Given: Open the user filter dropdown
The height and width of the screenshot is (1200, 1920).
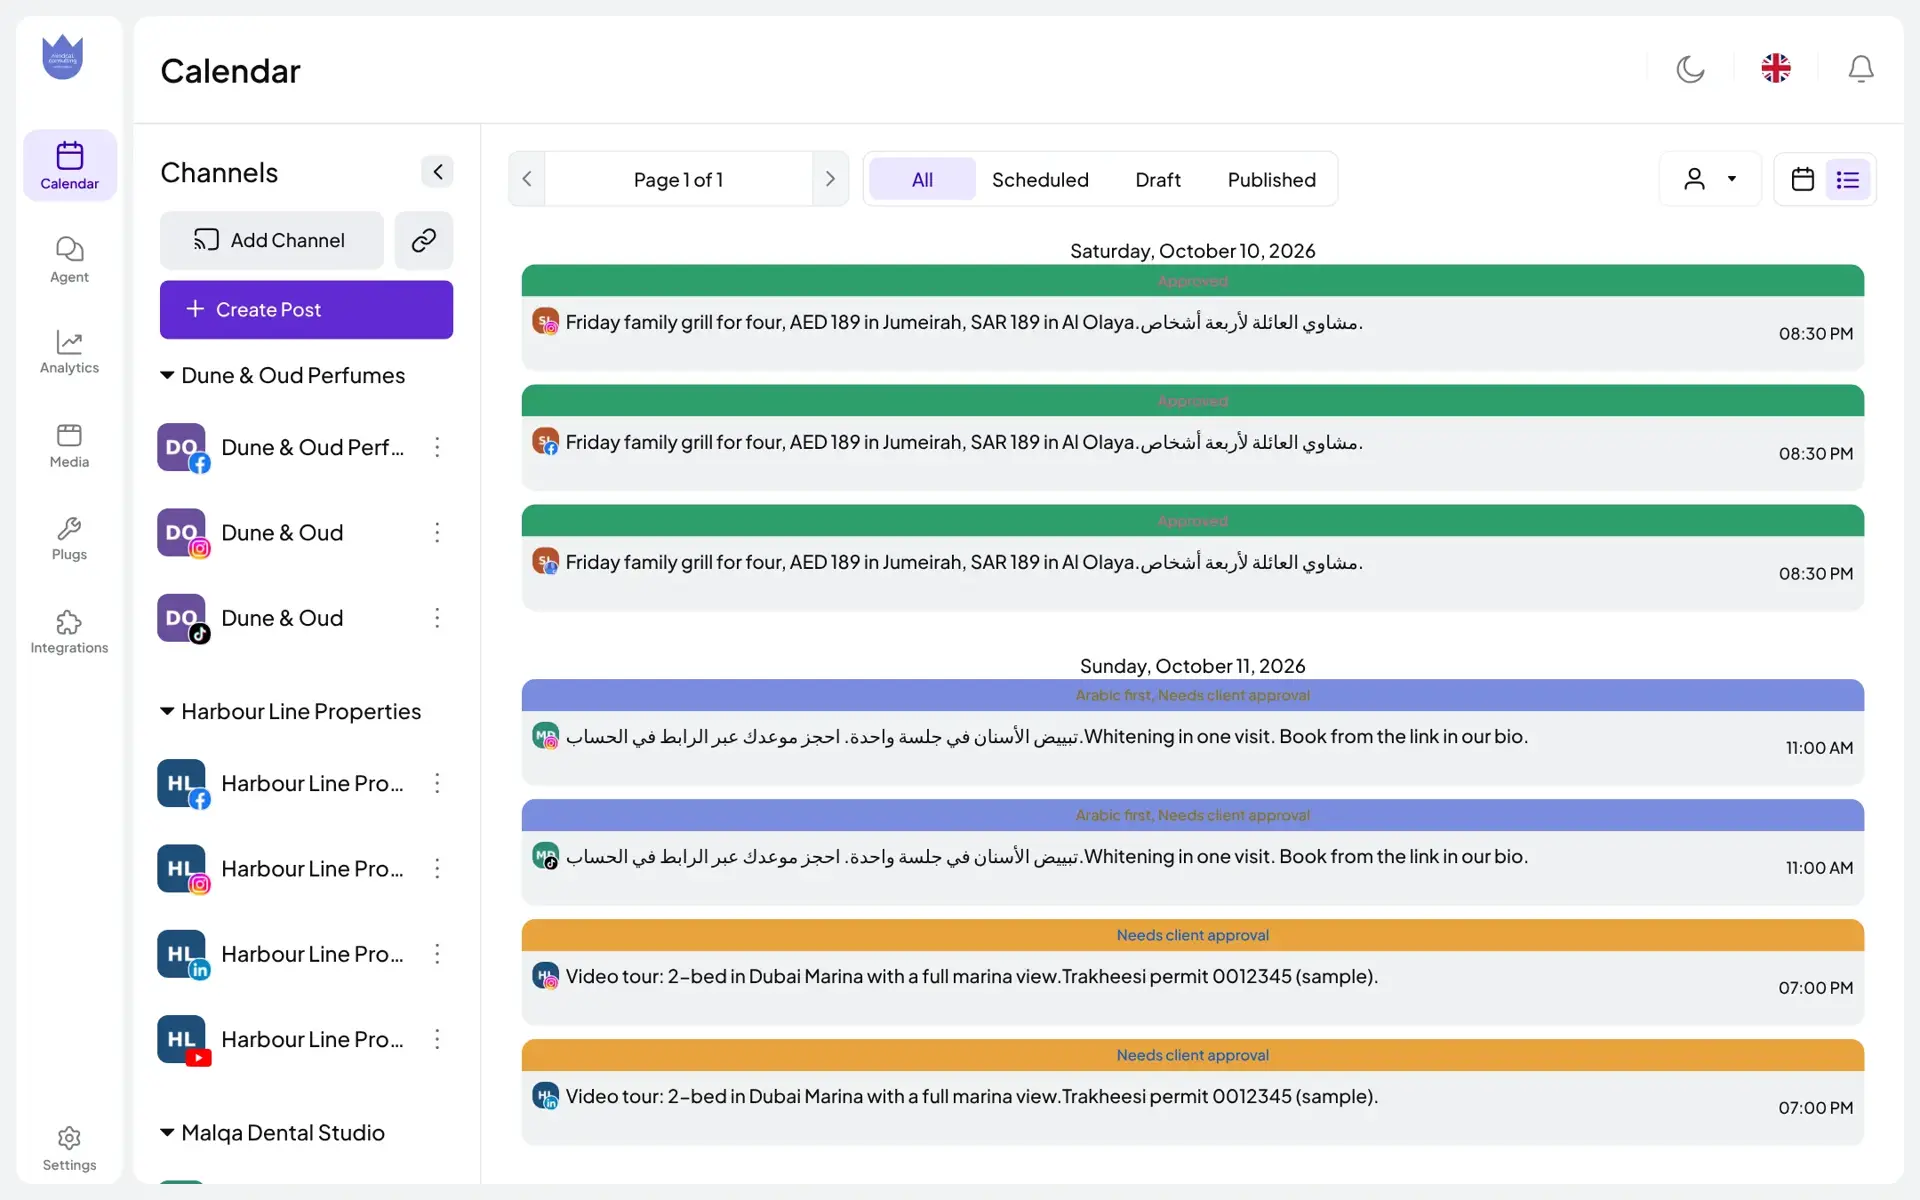Looking at the screenshot, I should coord(1710,179).
